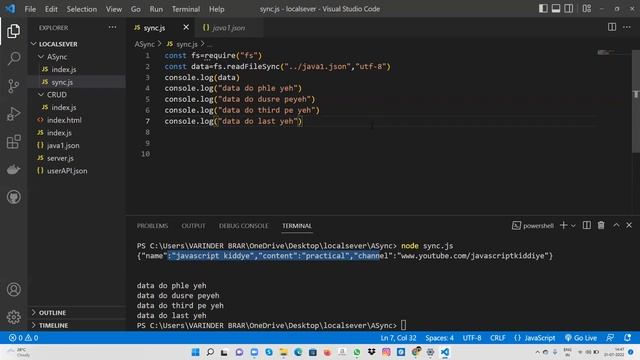
Task: Open the Docker view in activity bar
Action: tap(13, 169)
